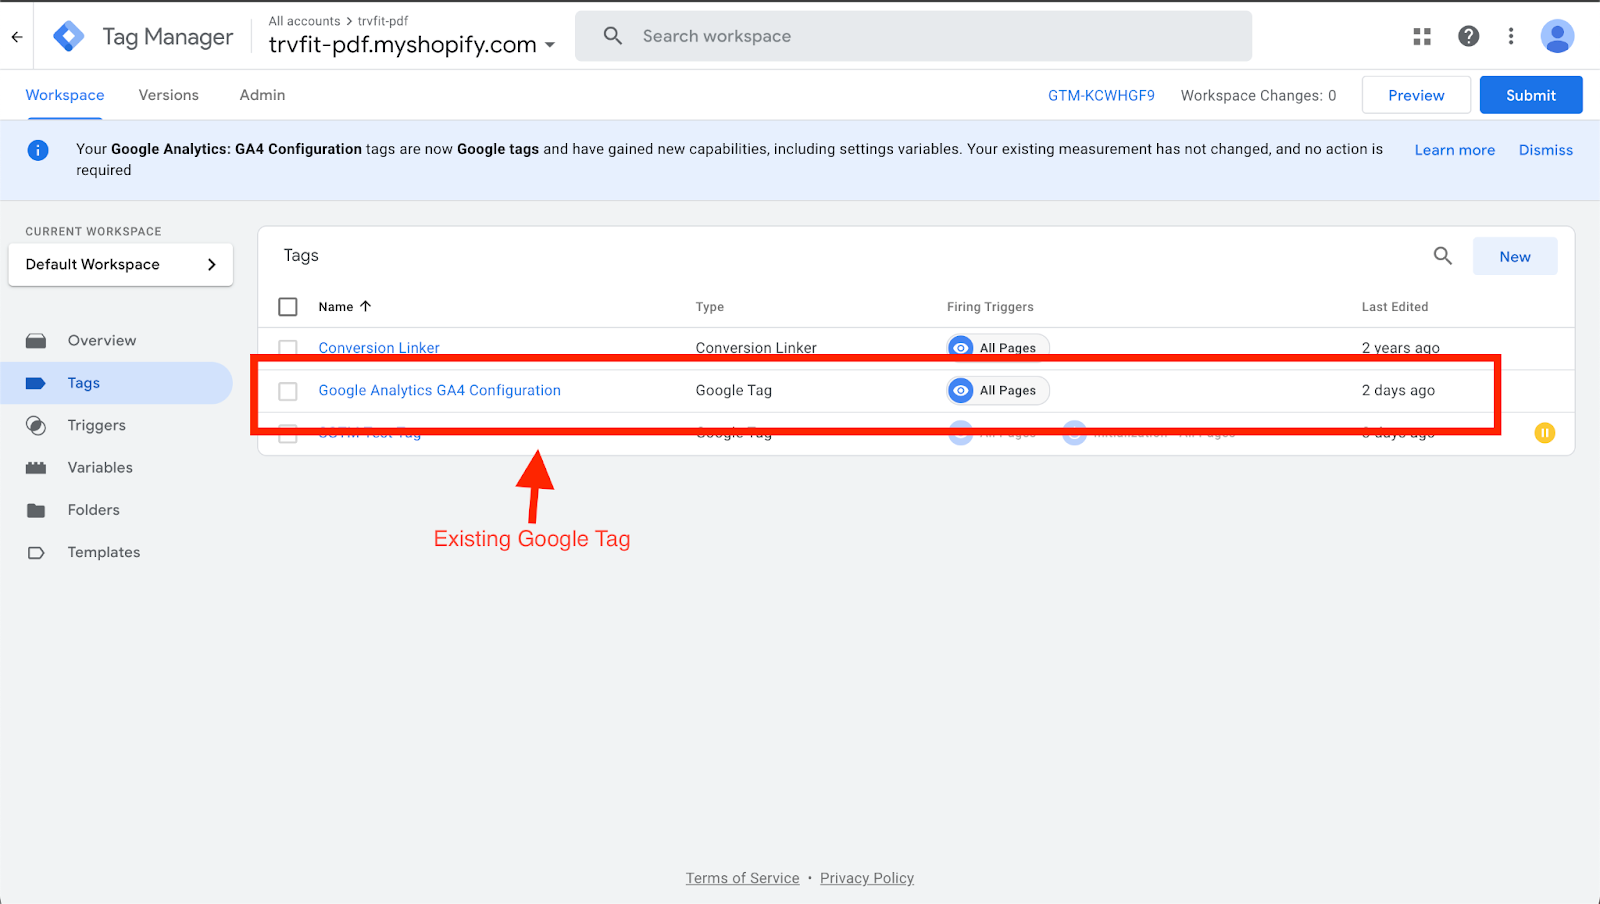Open the help question mark icon

tap(1468, 36)
